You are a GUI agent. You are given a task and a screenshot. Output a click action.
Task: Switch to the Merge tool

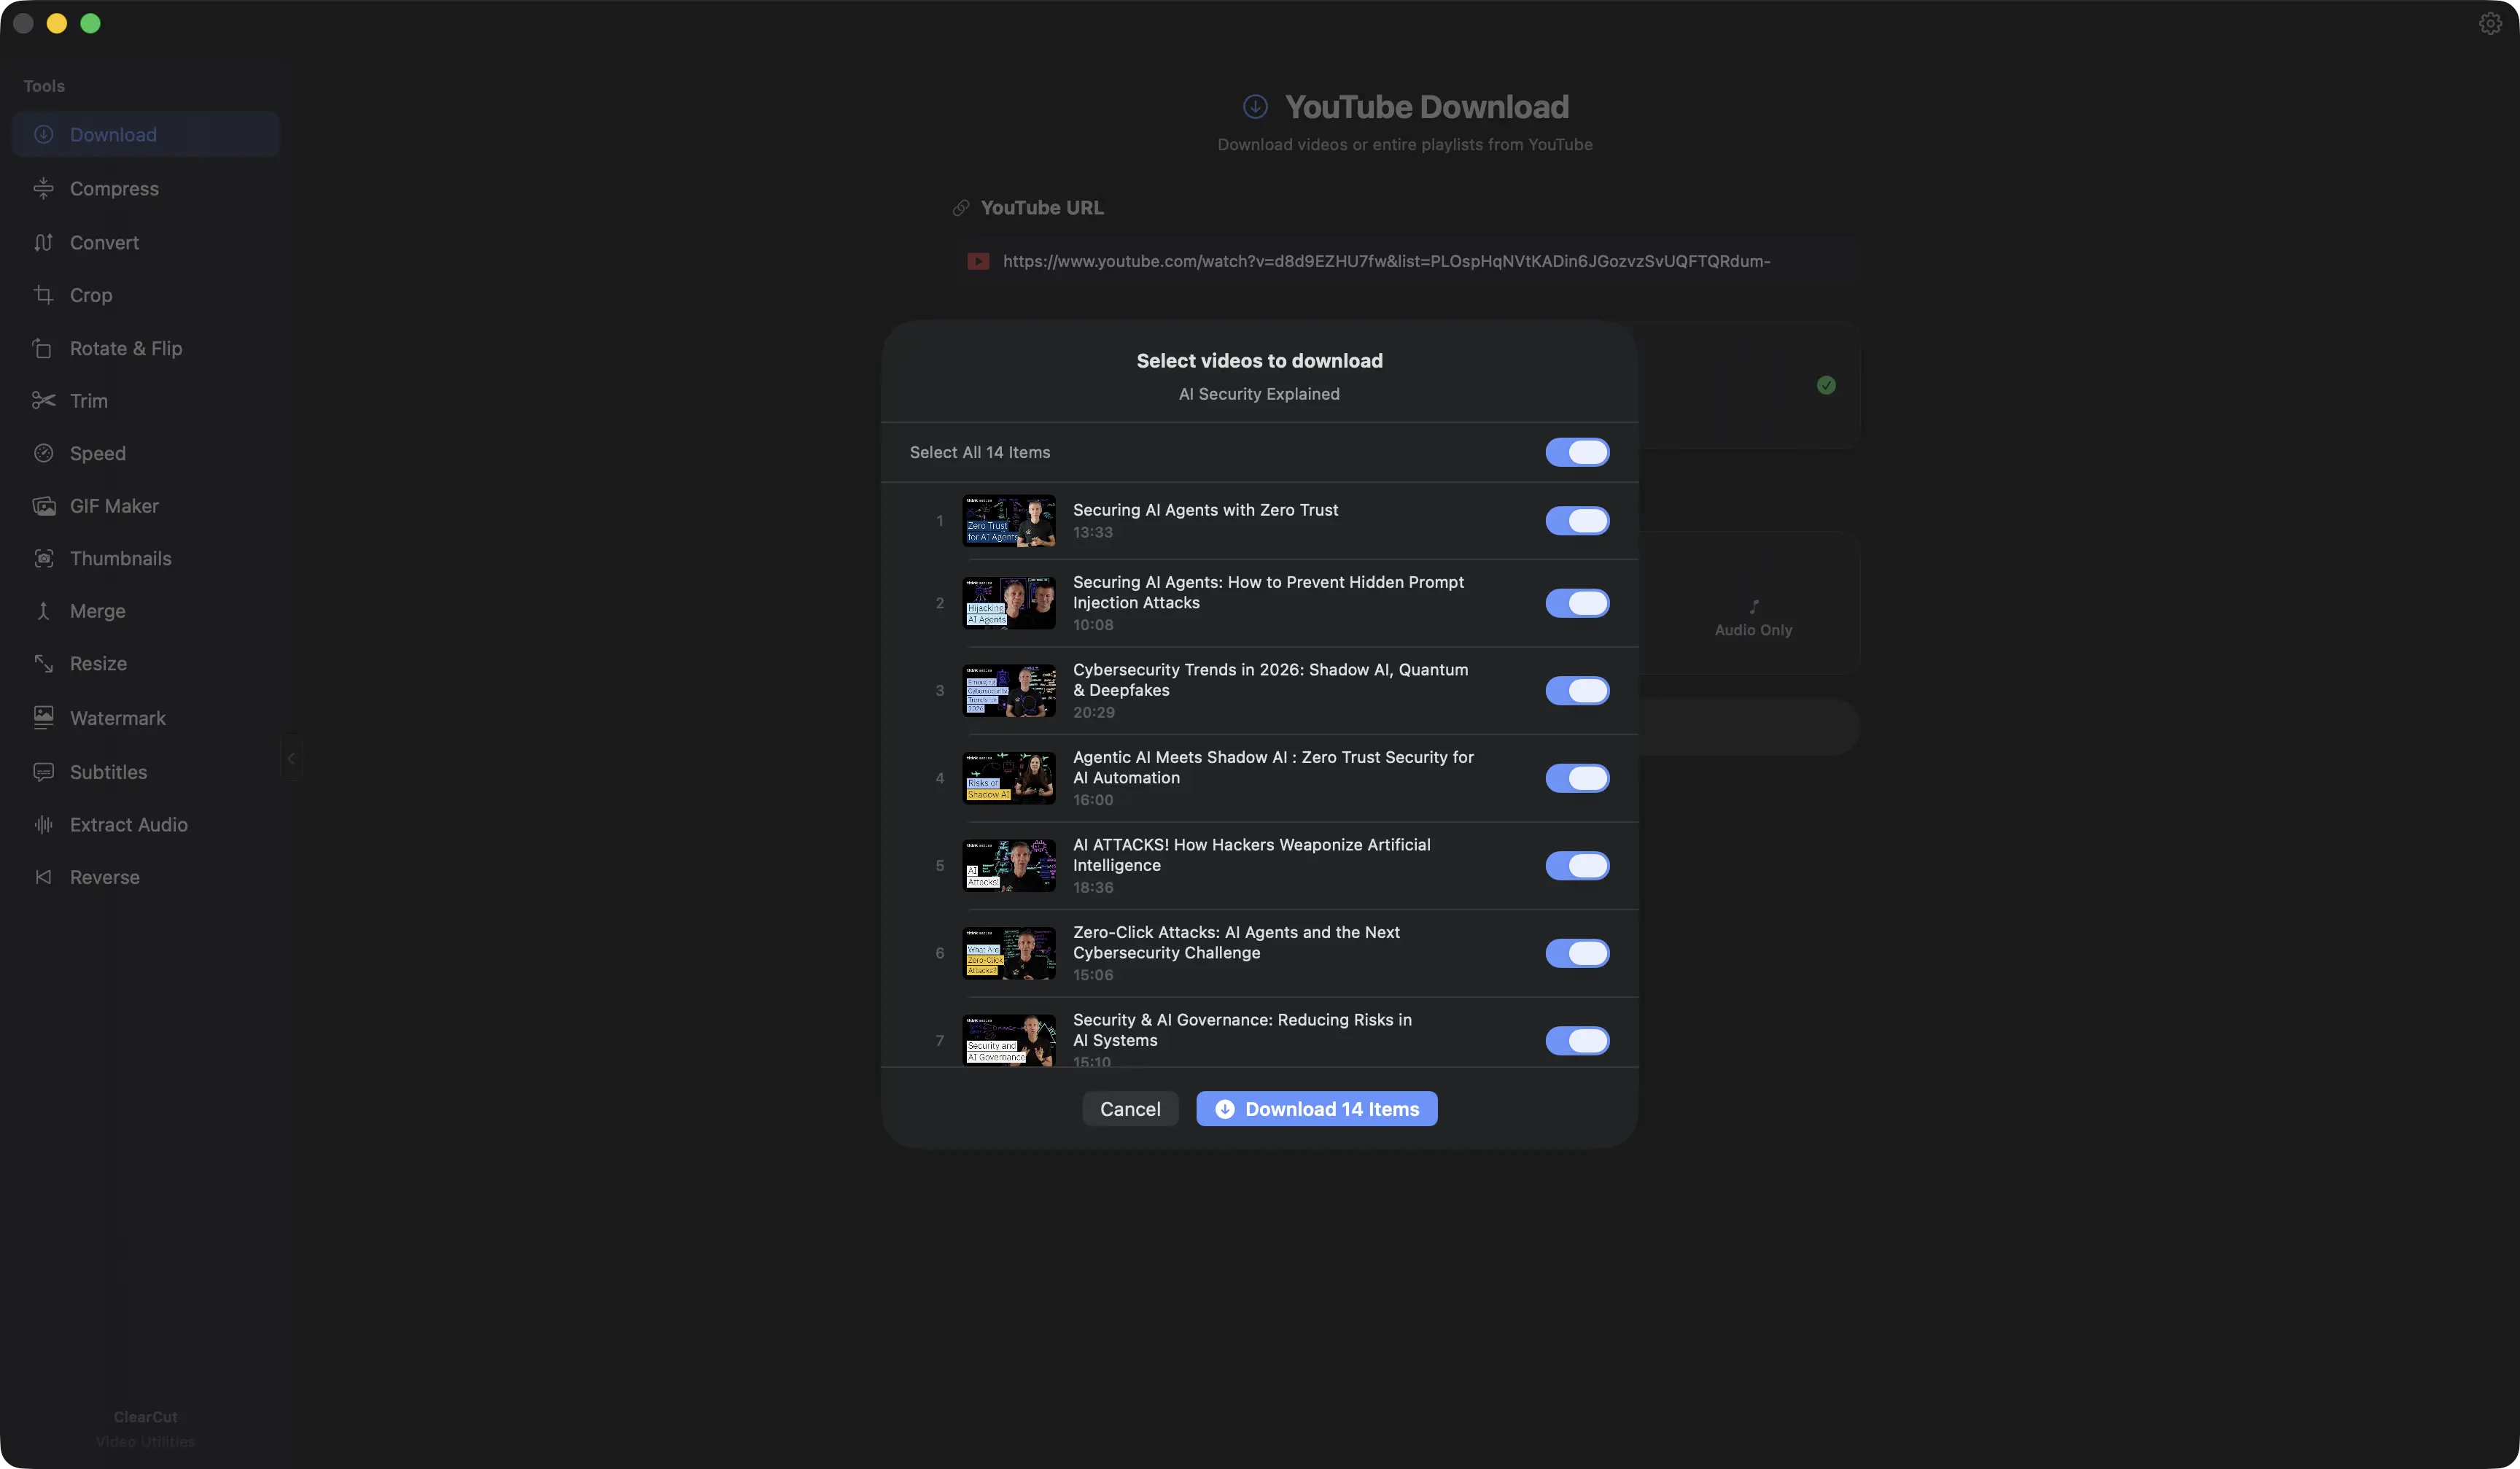pyautogui.click(x=97, y=611)
